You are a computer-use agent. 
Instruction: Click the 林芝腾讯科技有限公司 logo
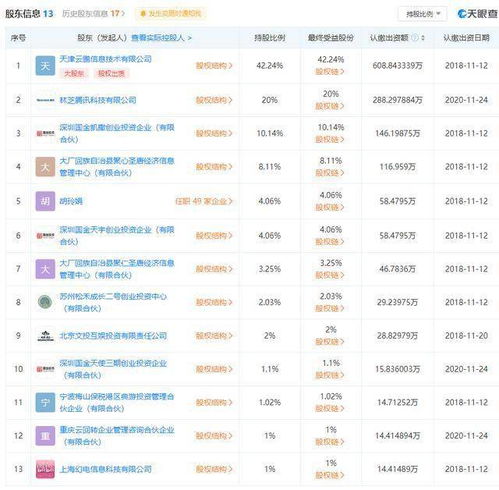[45, 100]
